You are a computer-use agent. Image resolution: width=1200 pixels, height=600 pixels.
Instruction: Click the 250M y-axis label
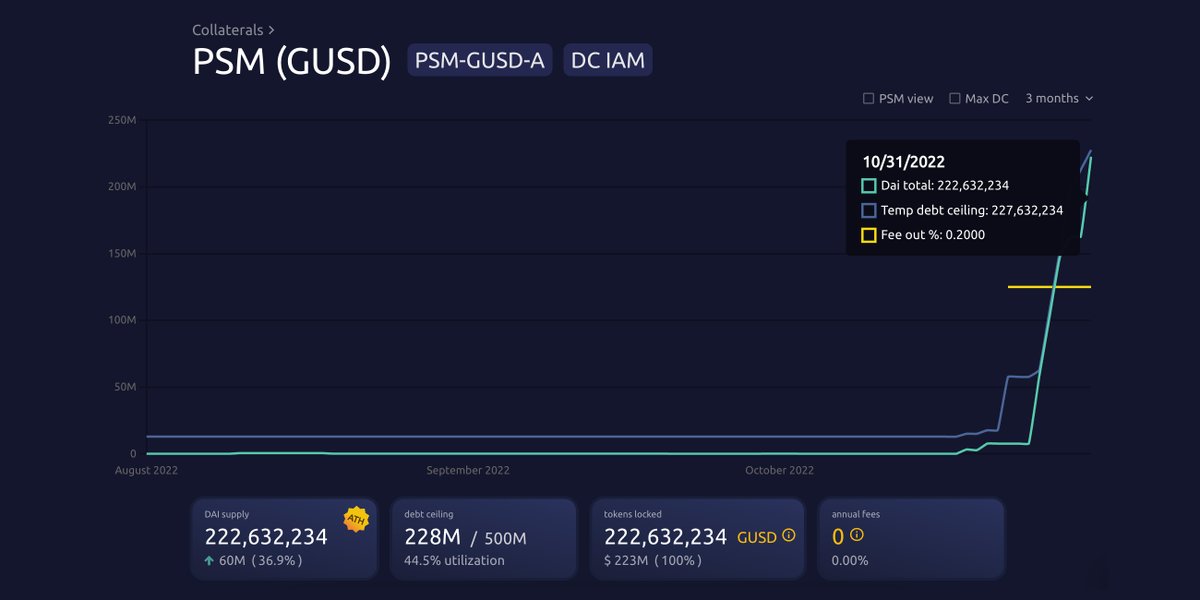tap(121, 120)
